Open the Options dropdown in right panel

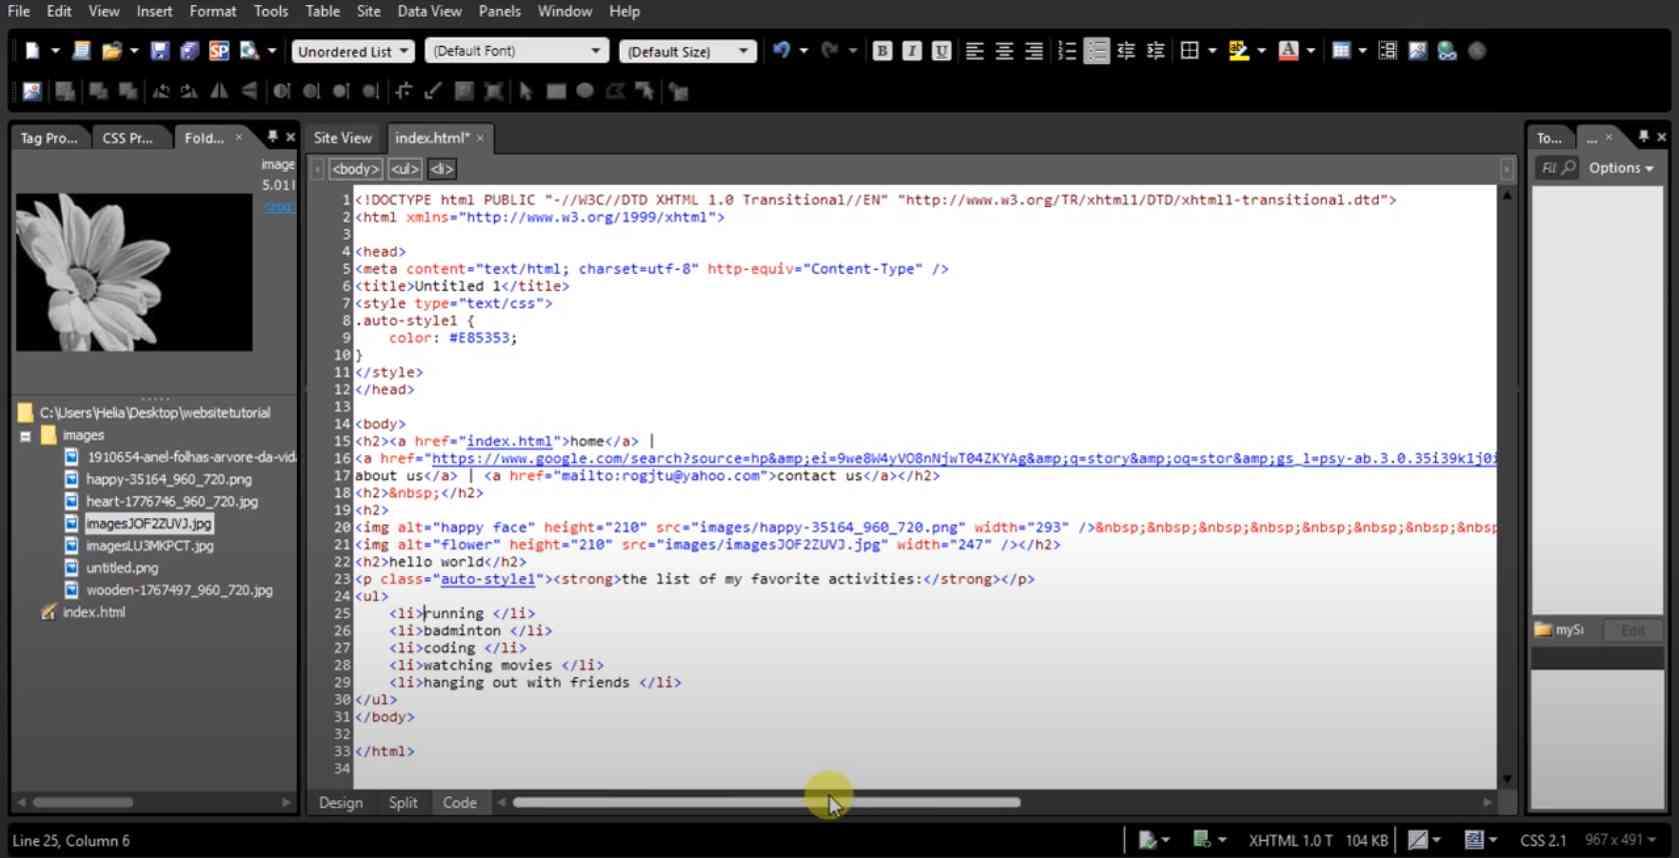[1621, 168]
